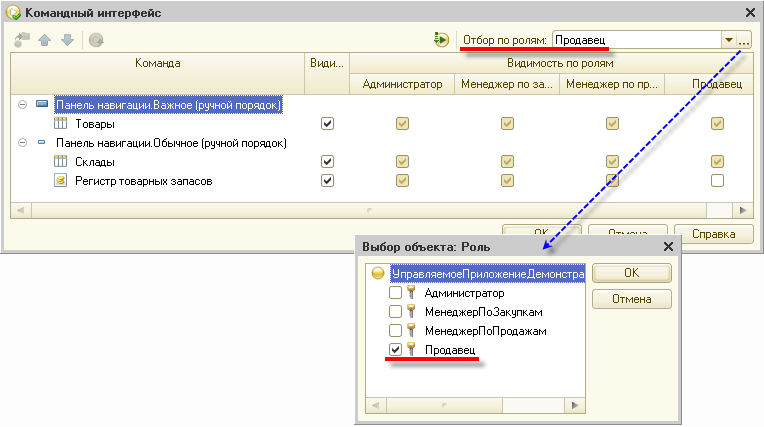Screen dimensions: 764x427
Task: Toggle Менеджер по продажам visibility for Склады
Action: point(612,161)
